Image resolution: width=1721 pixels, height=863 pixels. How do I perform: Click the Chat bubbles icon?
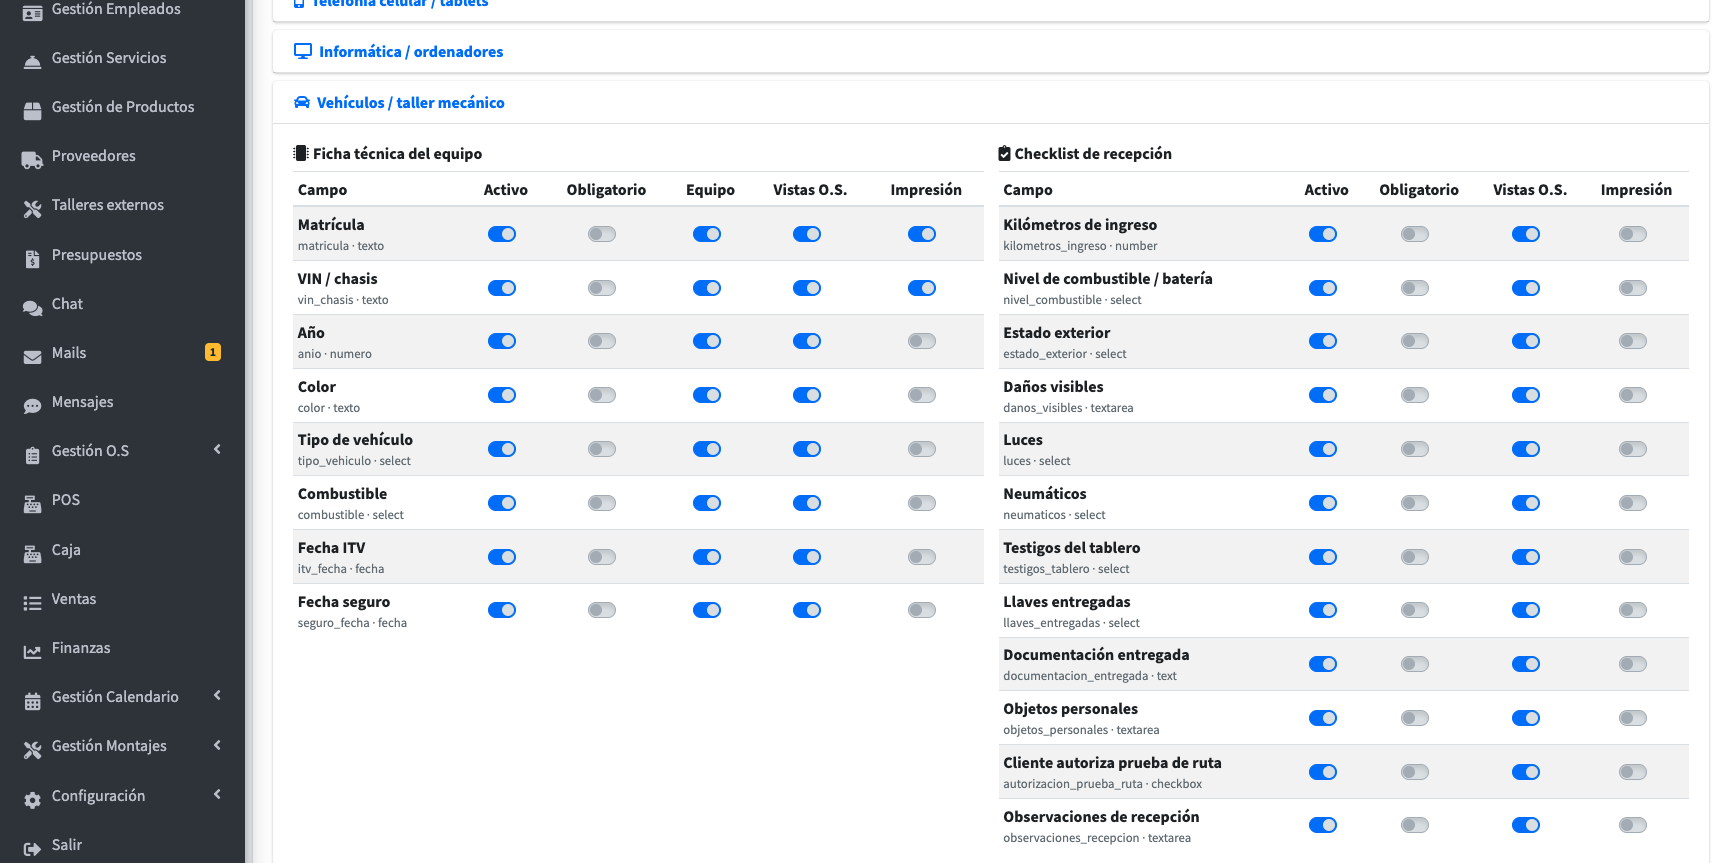(32, 308)
